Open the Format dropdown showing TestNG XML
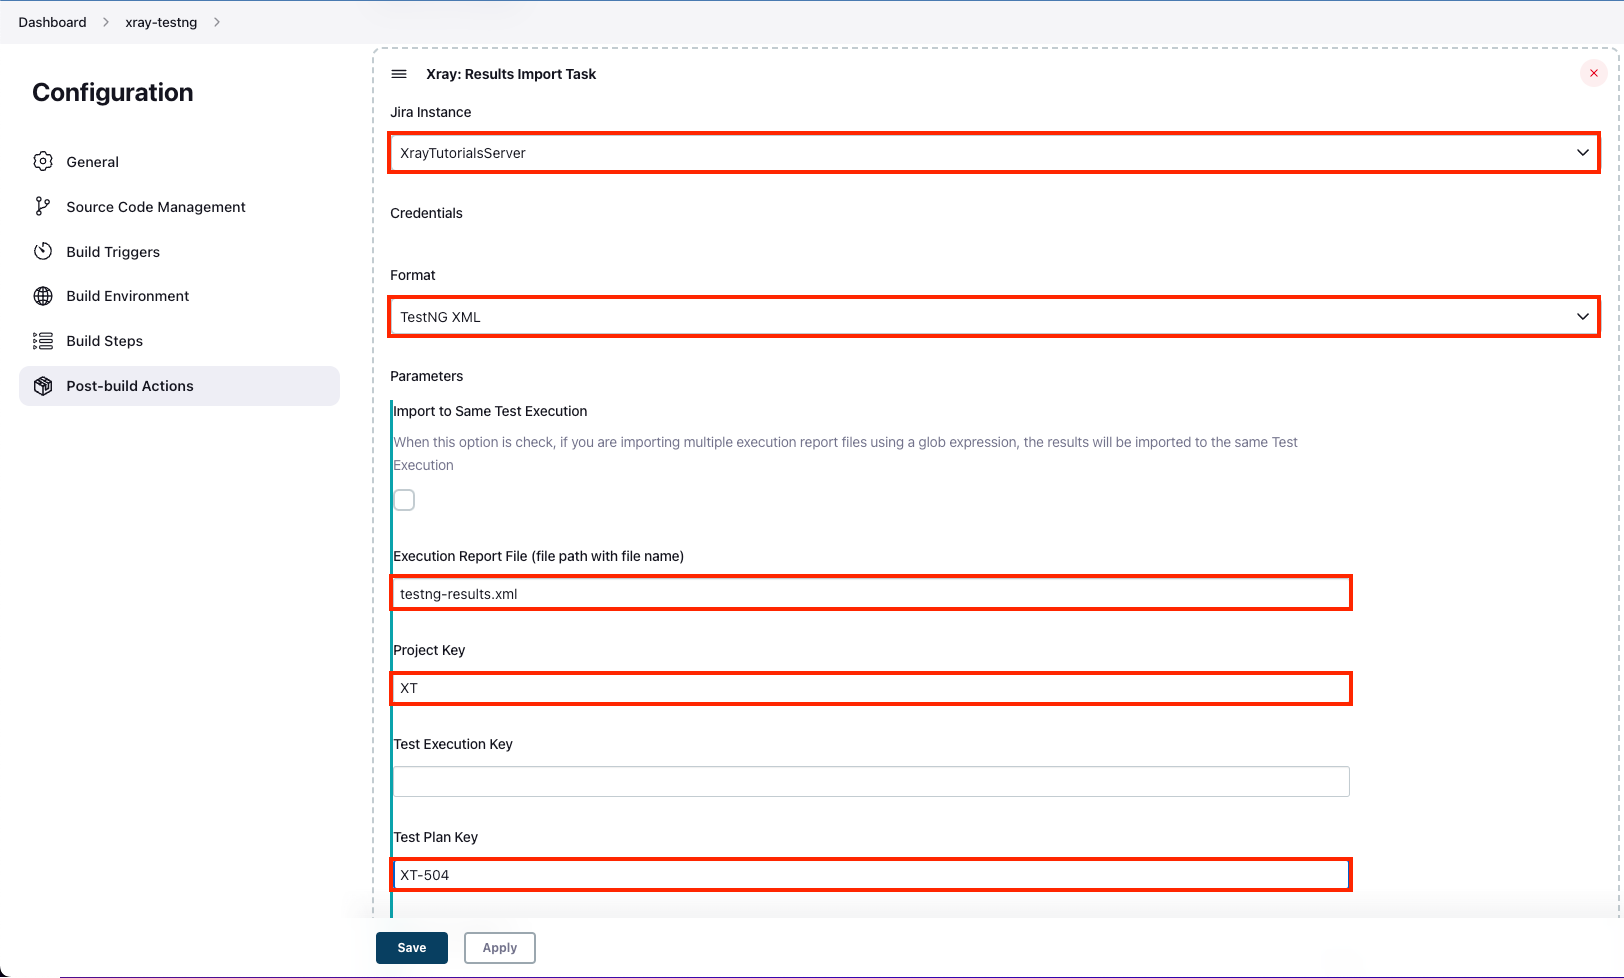This screenshot has width=1624, height=978. [994, 317]
